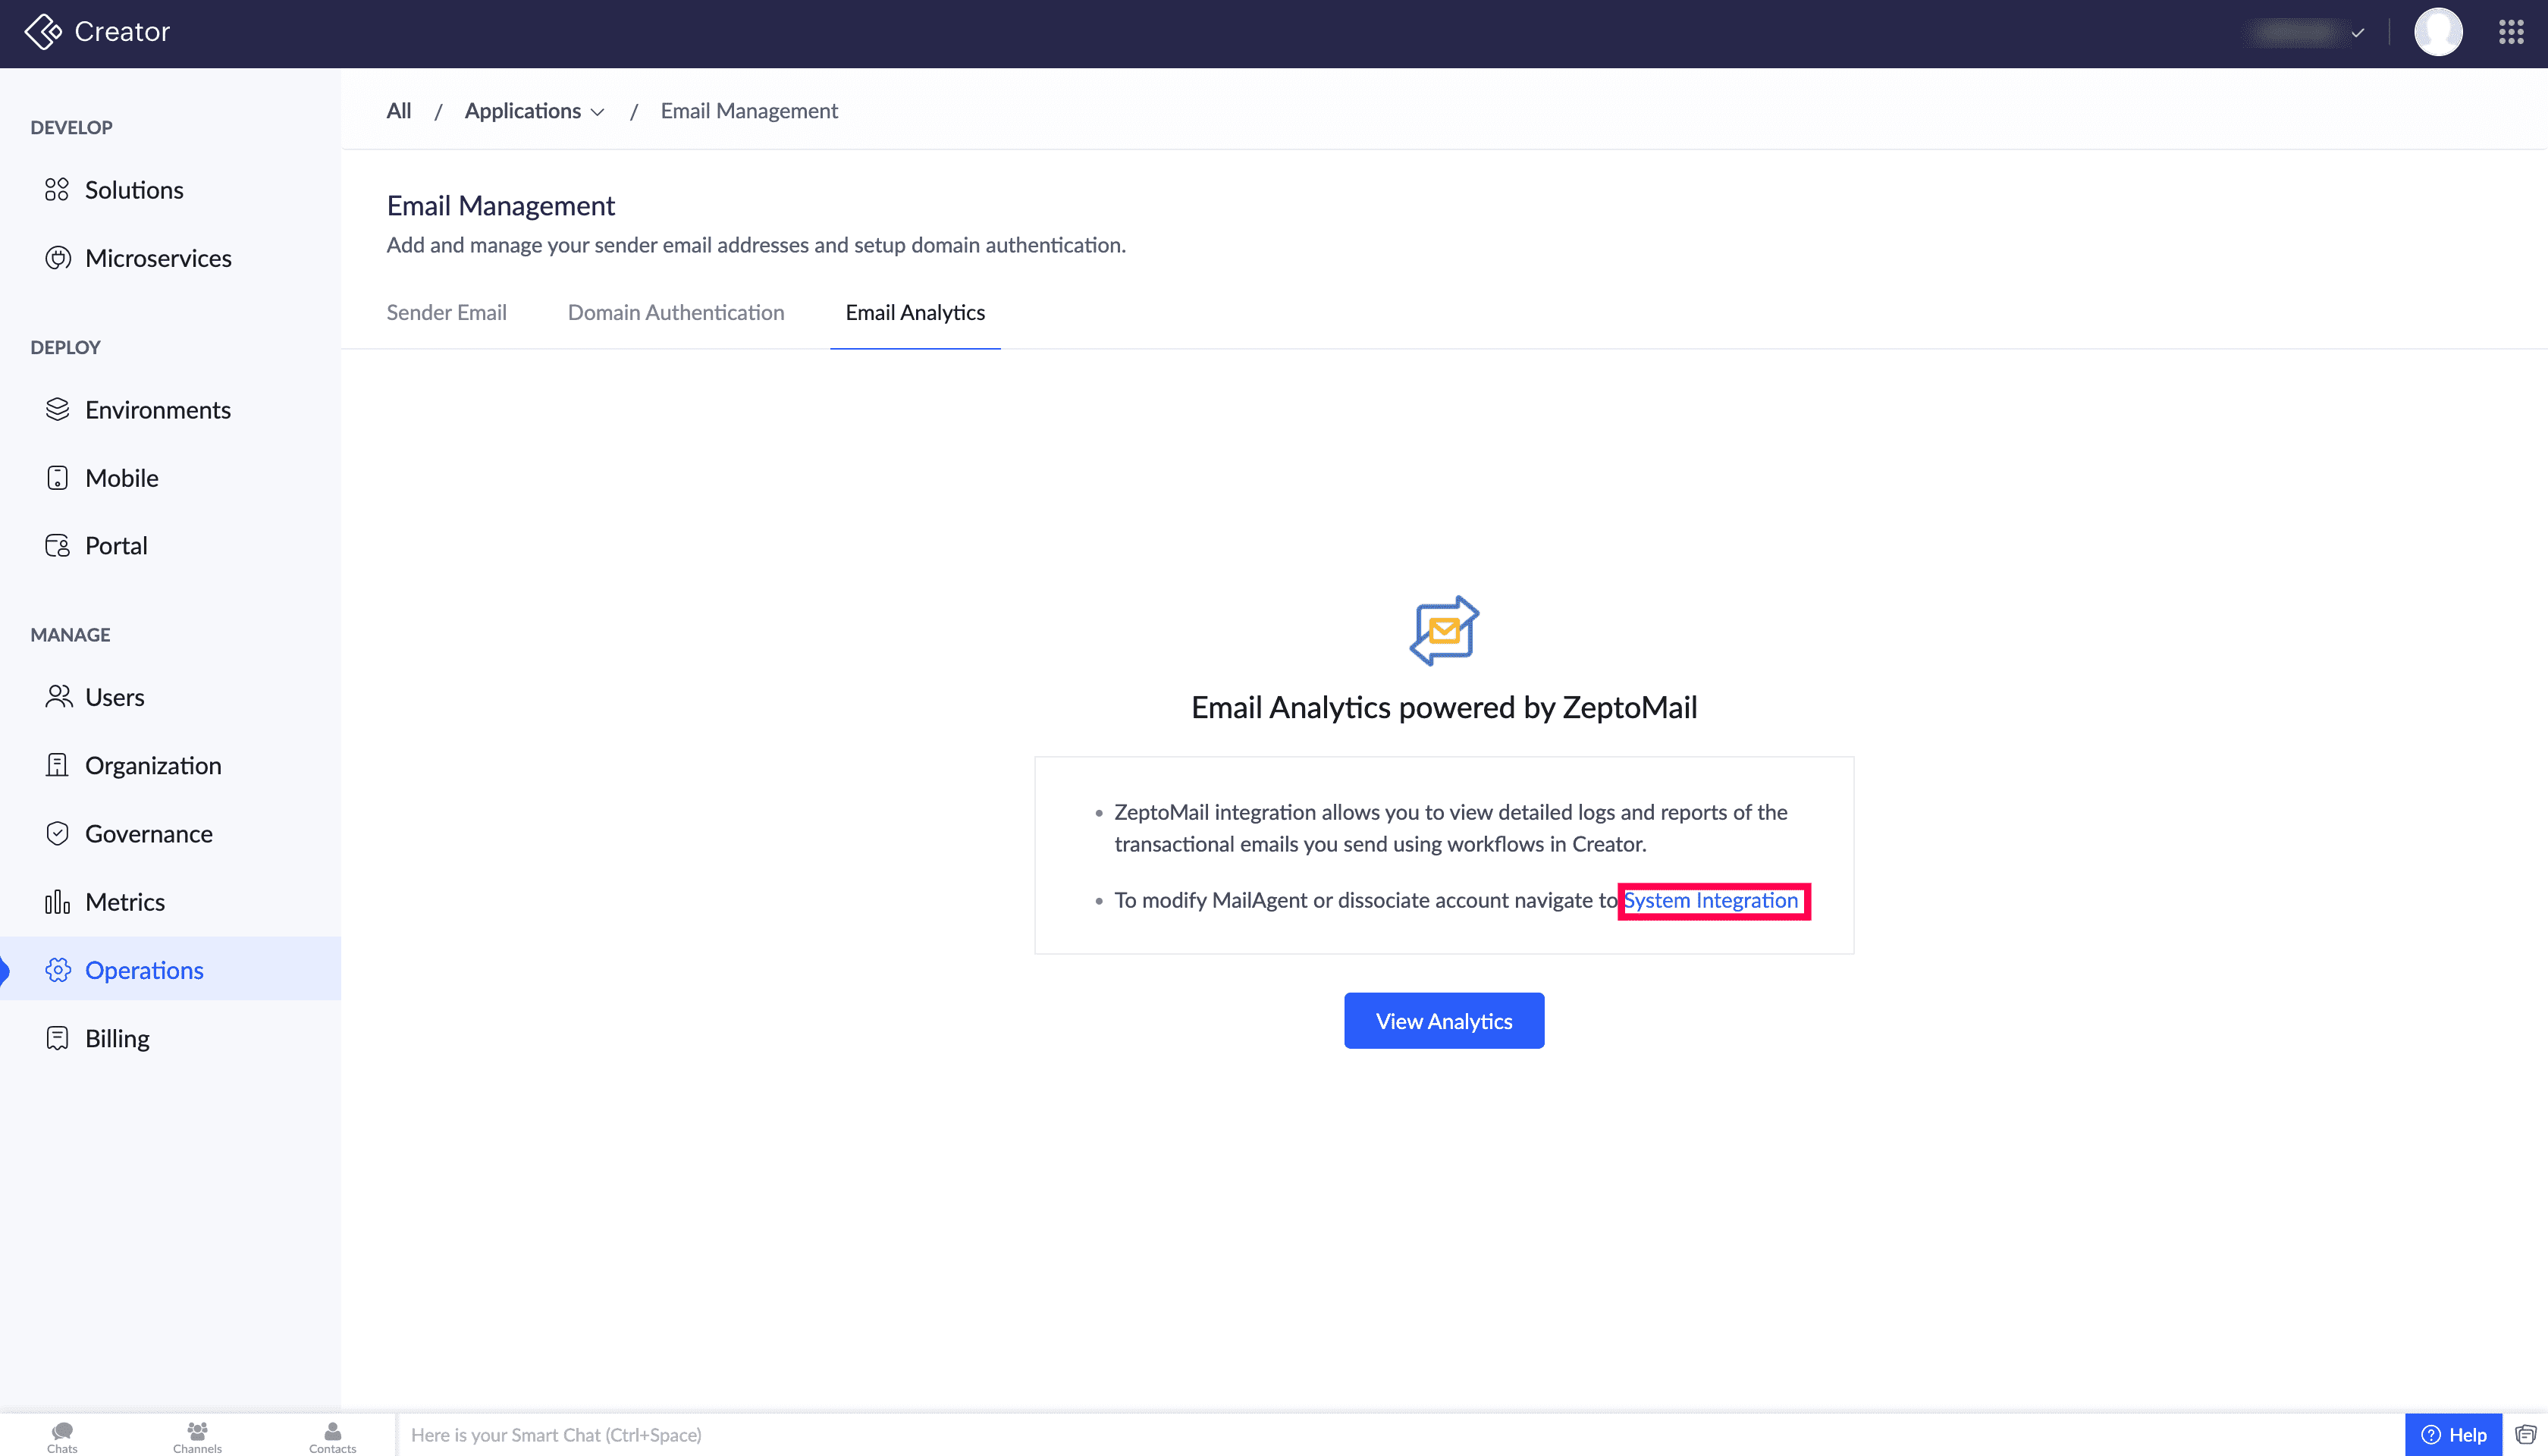This screenshot has width=2548, height=1456.
Task: Switch to Domain Authentication tab
Action: (x=675, y=313)
